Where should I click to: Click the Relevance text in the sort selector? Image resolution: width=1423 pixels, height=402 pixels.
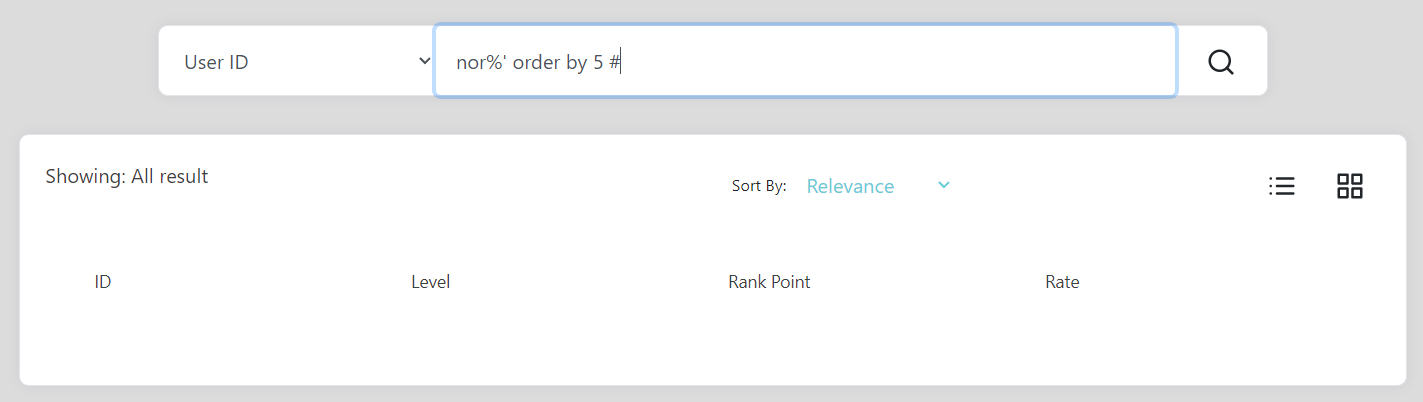[x=850, y=186]
